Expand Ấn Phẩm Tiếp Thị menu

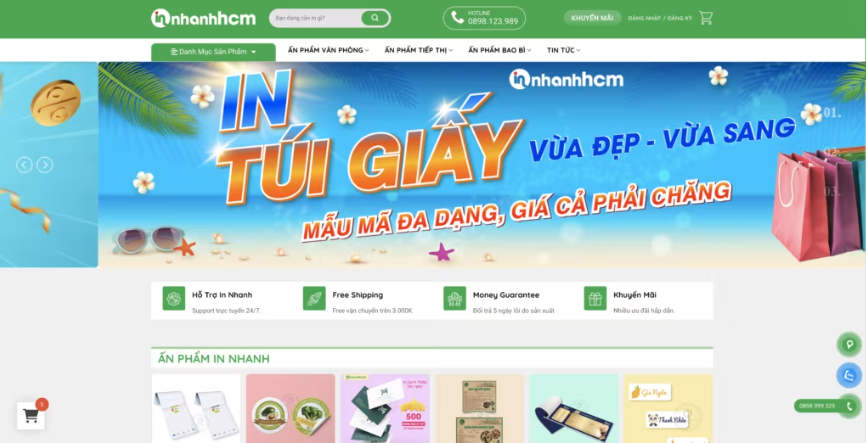pyautogui.click(x=419, y=50)
